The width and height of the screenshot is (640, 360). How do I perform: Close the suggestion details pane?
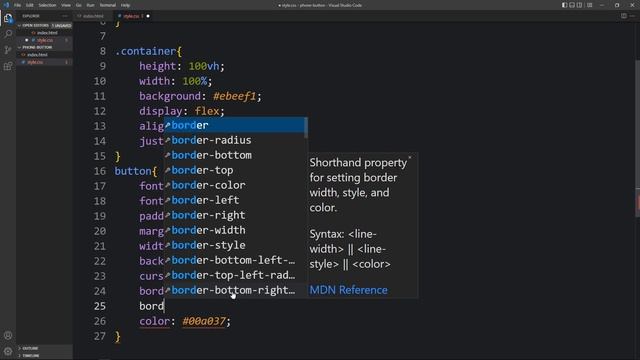pos(410,158)
